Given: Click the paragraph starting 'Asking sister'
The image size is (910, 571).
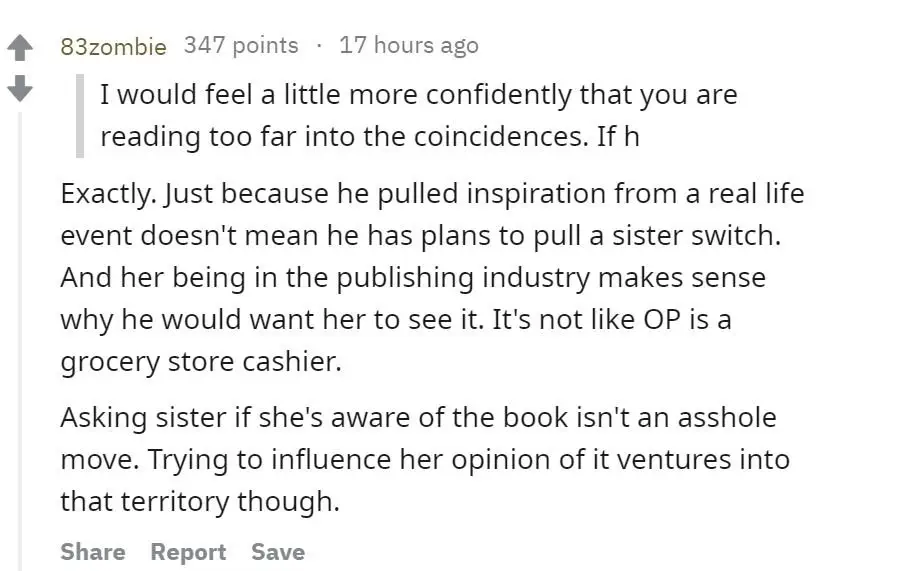Looking at the screenshot, I should 425,459.
